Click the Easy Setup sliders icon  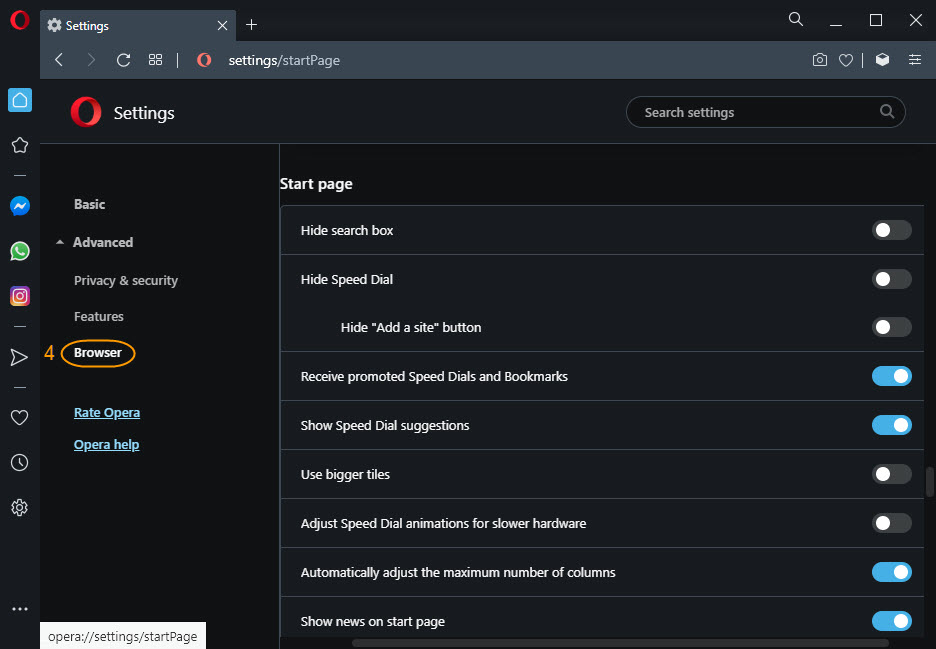[x=915, y=60]
